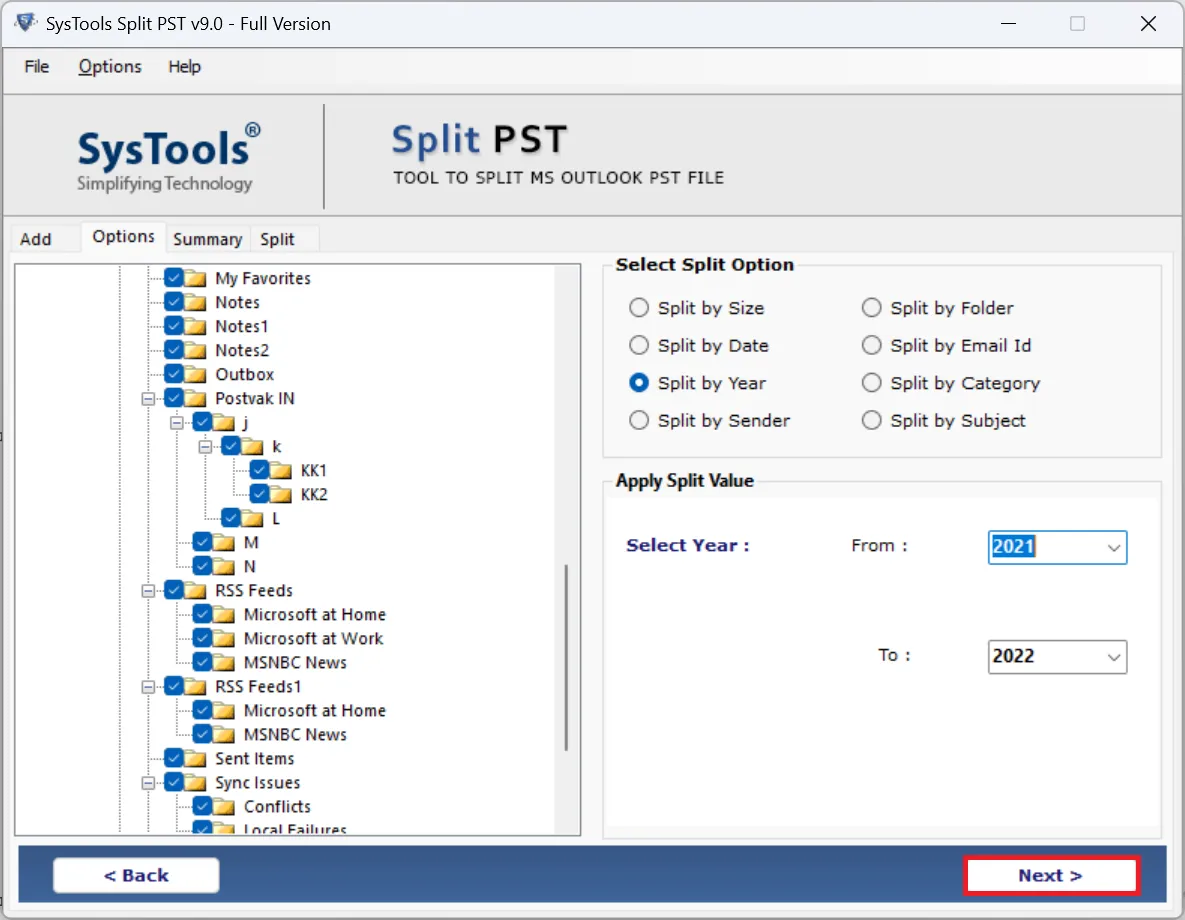
Task: Click the MSNBC News folder icon under RSS Feeds
Action: coord(224,662)
